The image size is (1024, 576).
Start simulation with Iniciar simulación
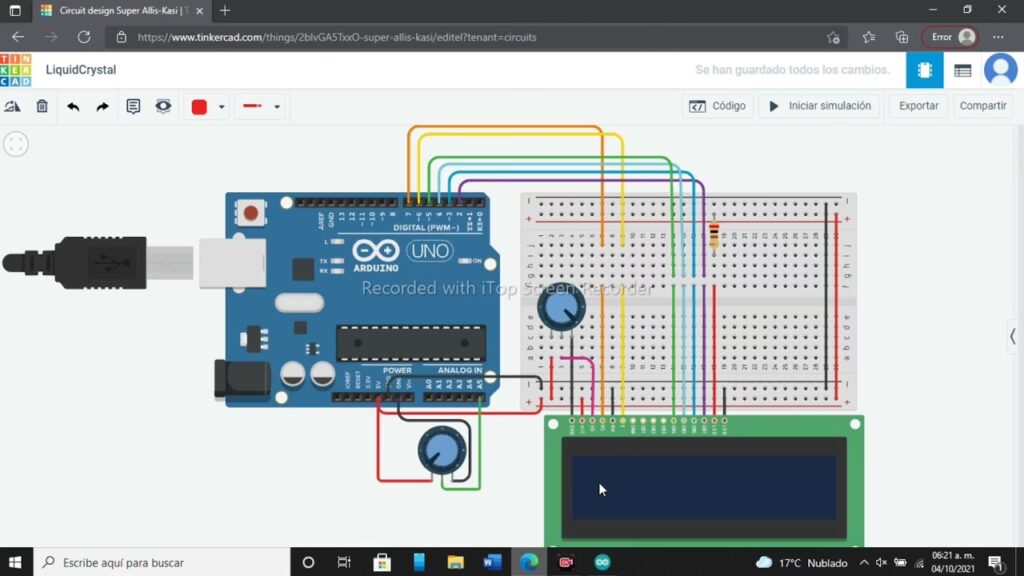(820, 106)
